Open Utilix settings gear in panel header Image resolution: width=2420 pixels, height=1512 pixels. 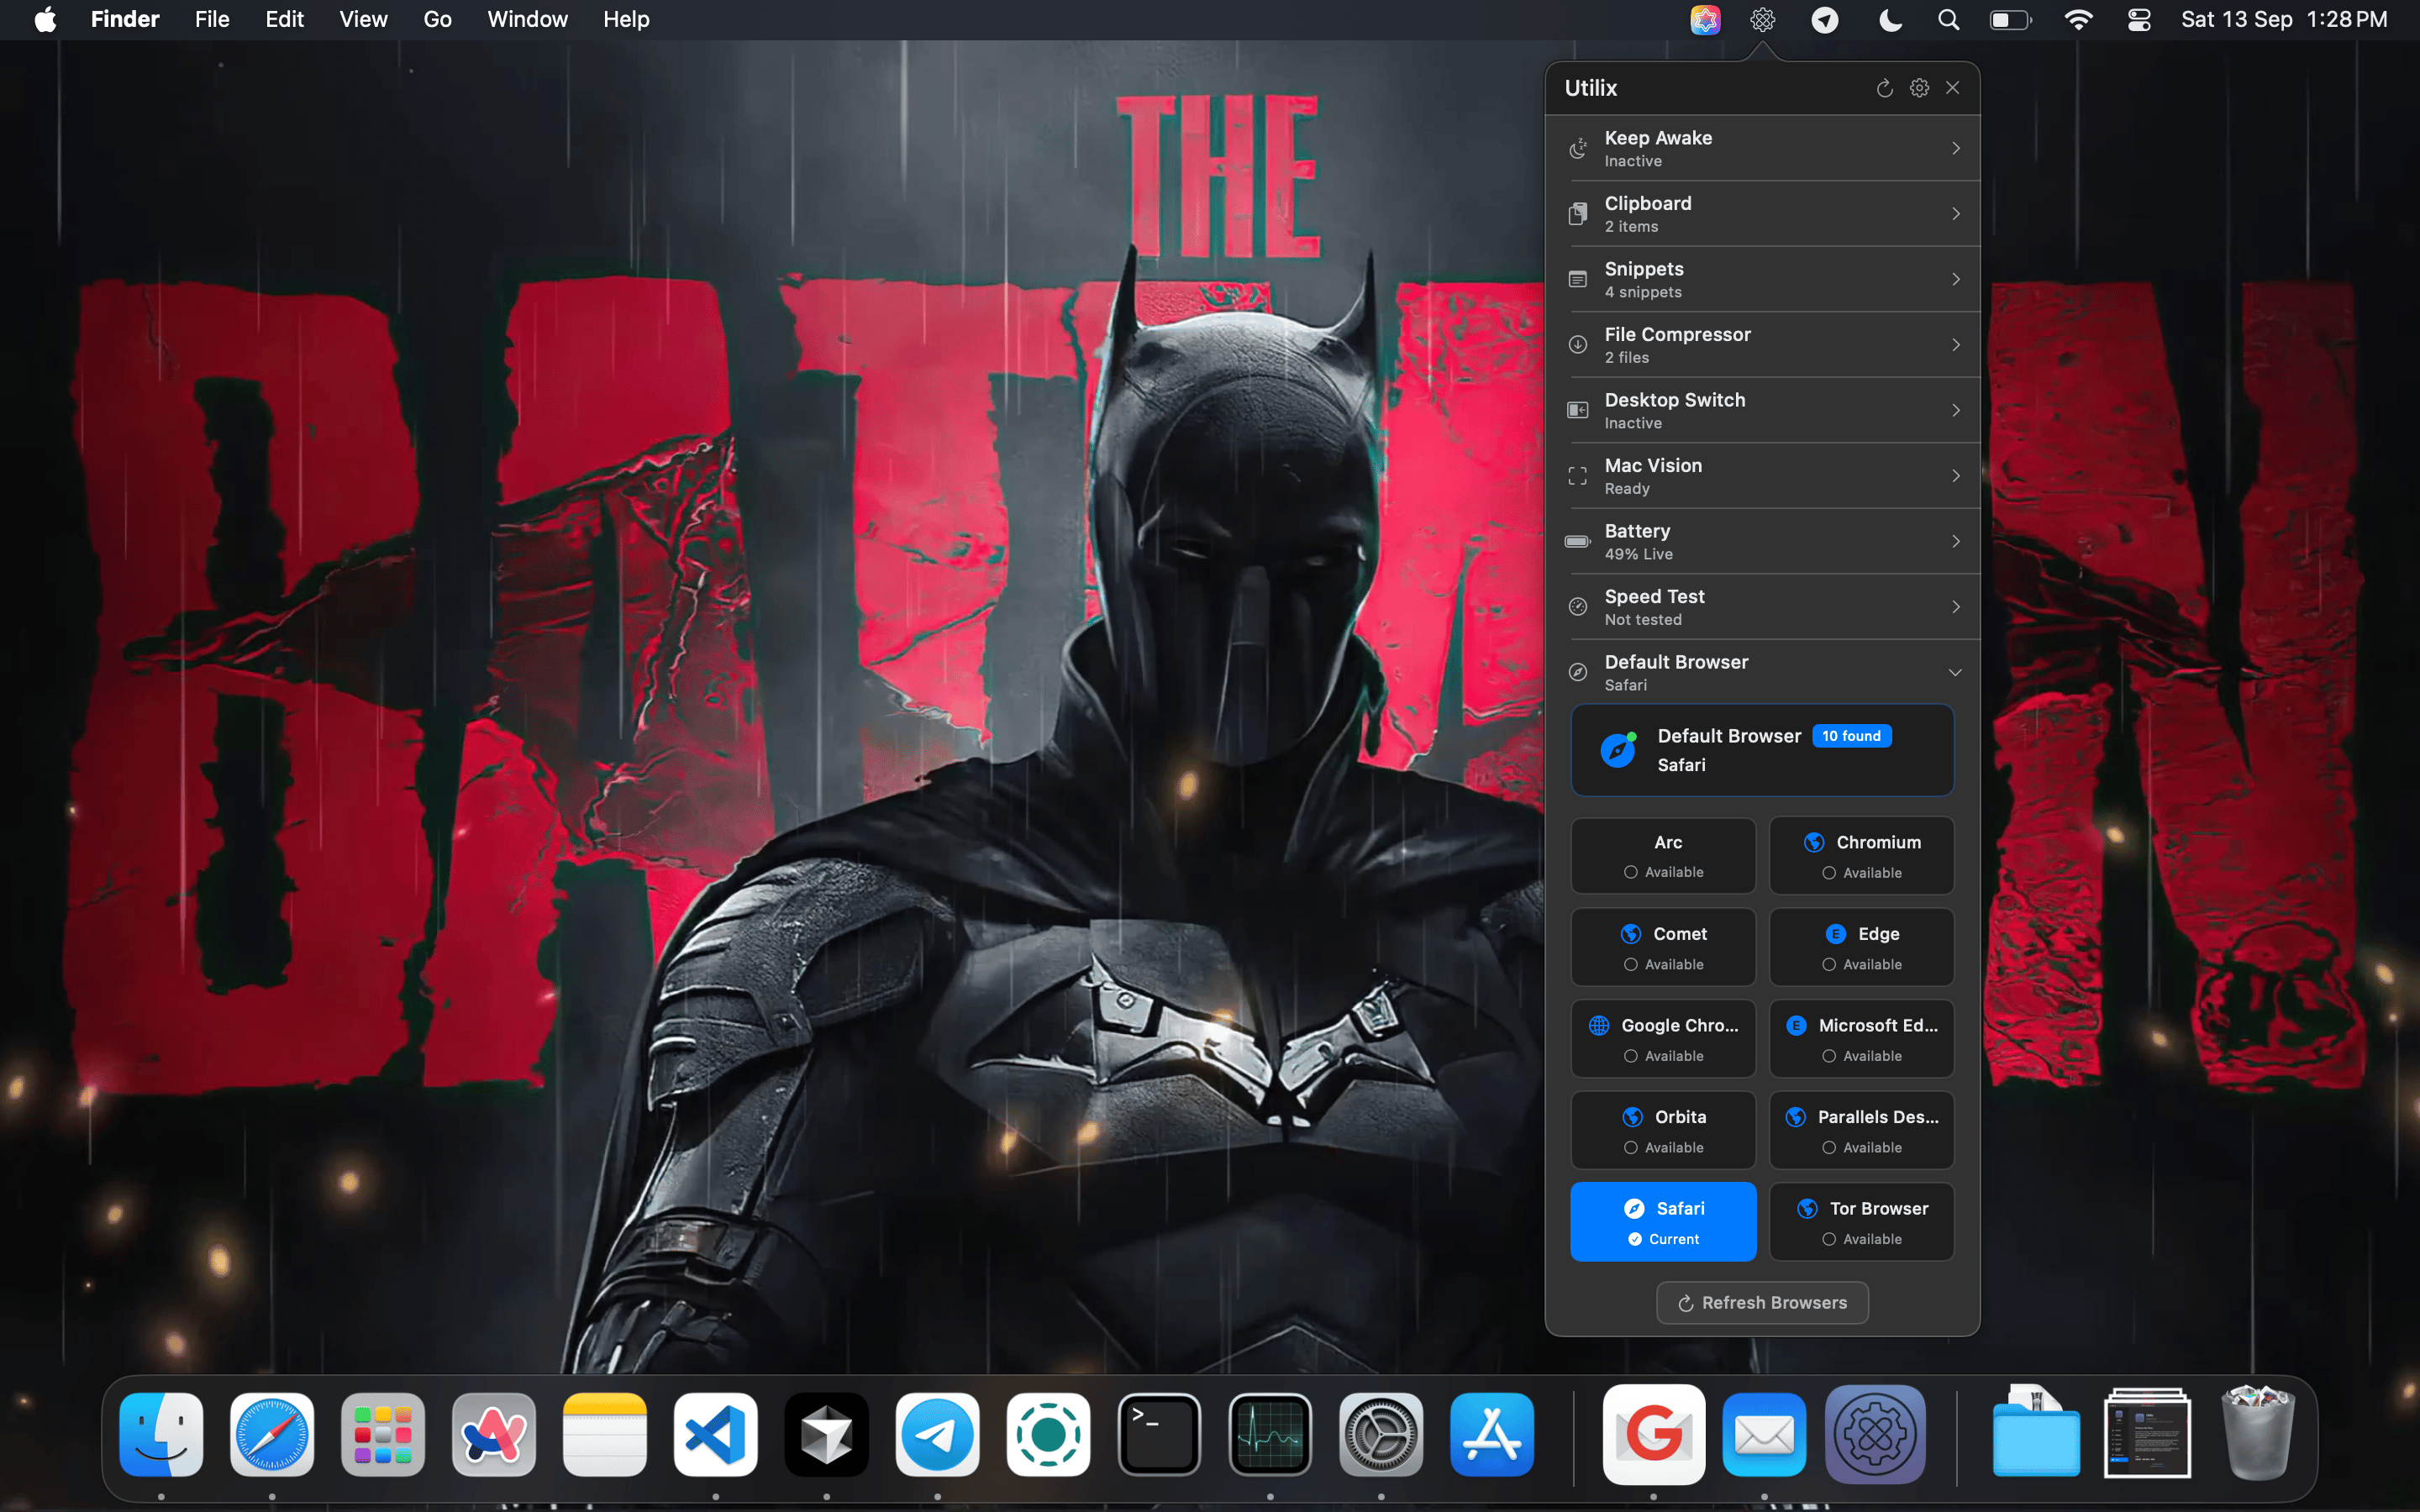click(1919, 88)
